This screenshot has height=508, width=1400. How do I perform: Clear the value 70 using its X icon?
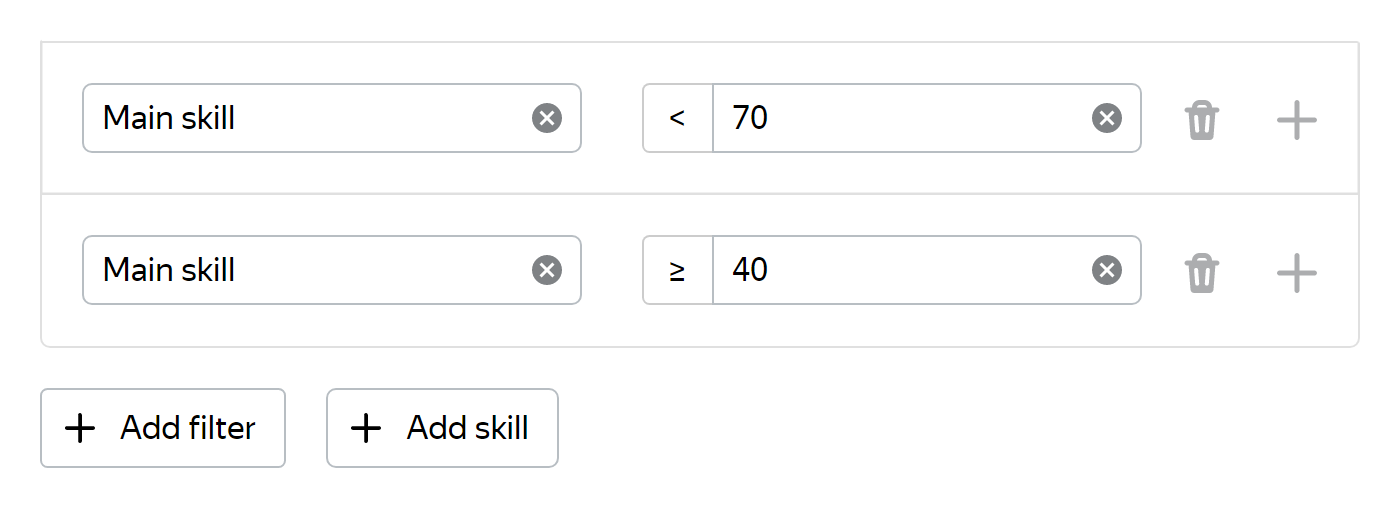1106,119
